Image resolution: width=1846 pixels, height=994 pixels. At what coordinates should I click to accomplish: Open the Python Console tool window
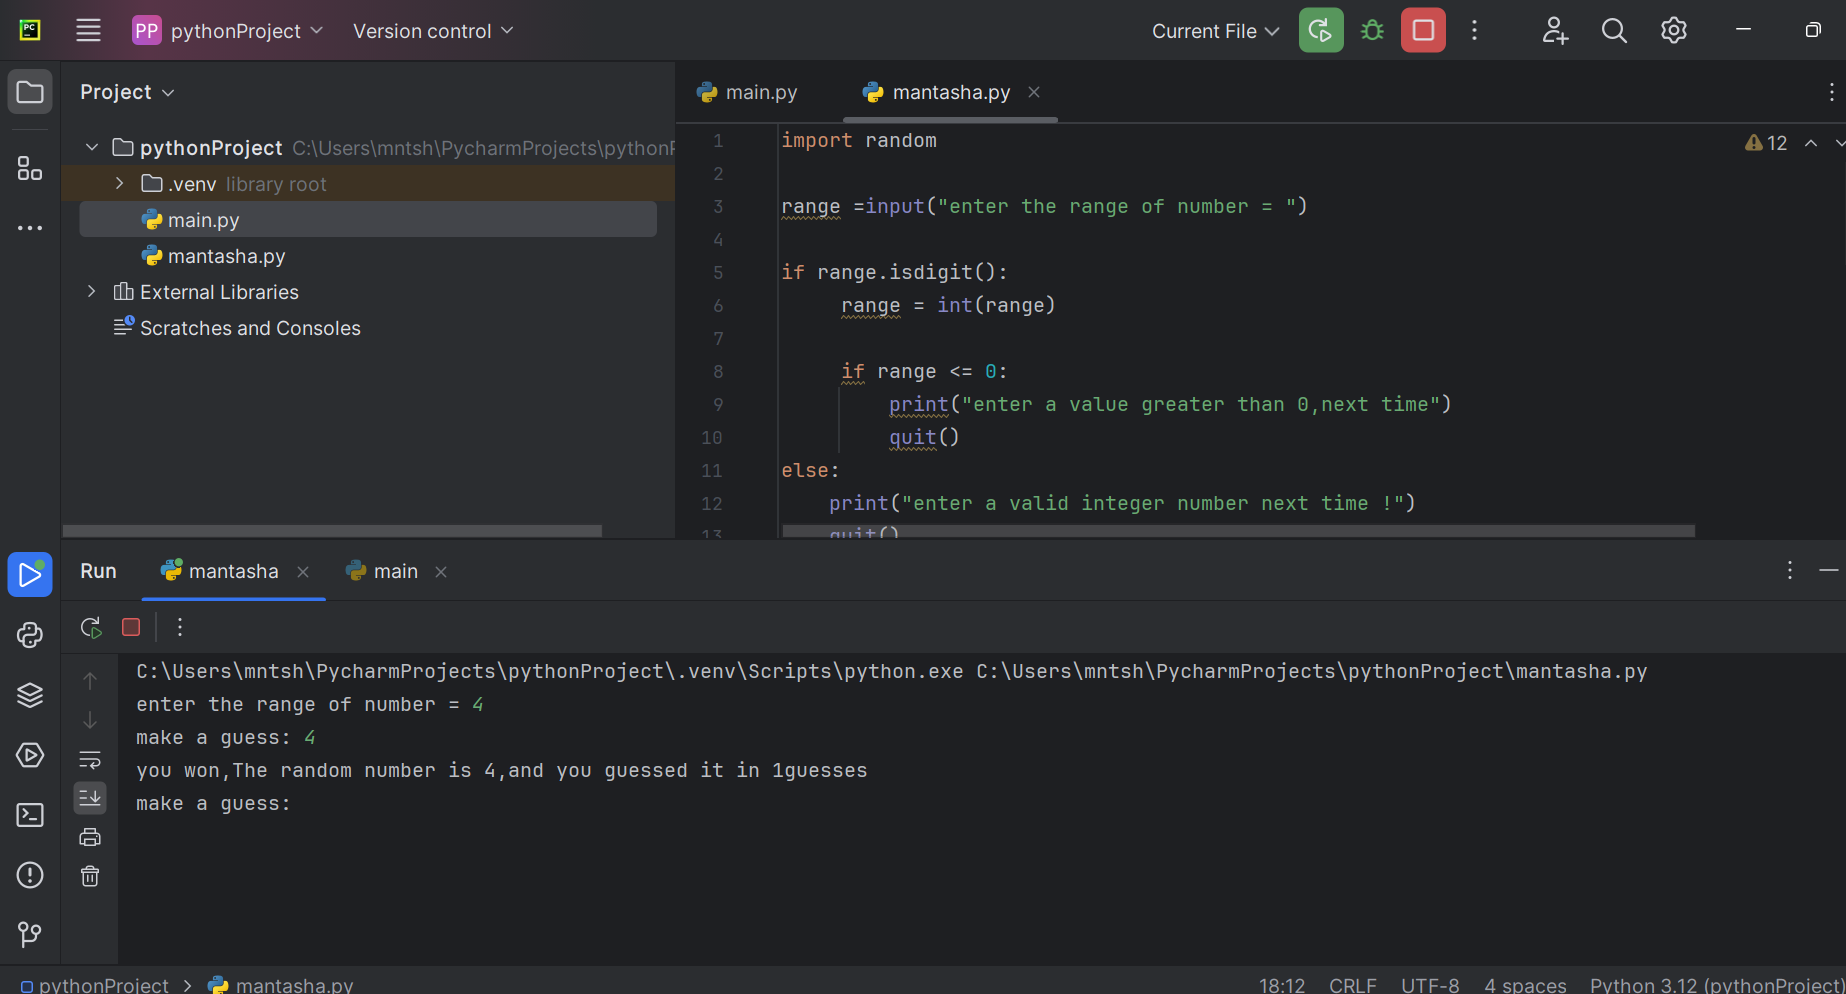tap(30, 635)
